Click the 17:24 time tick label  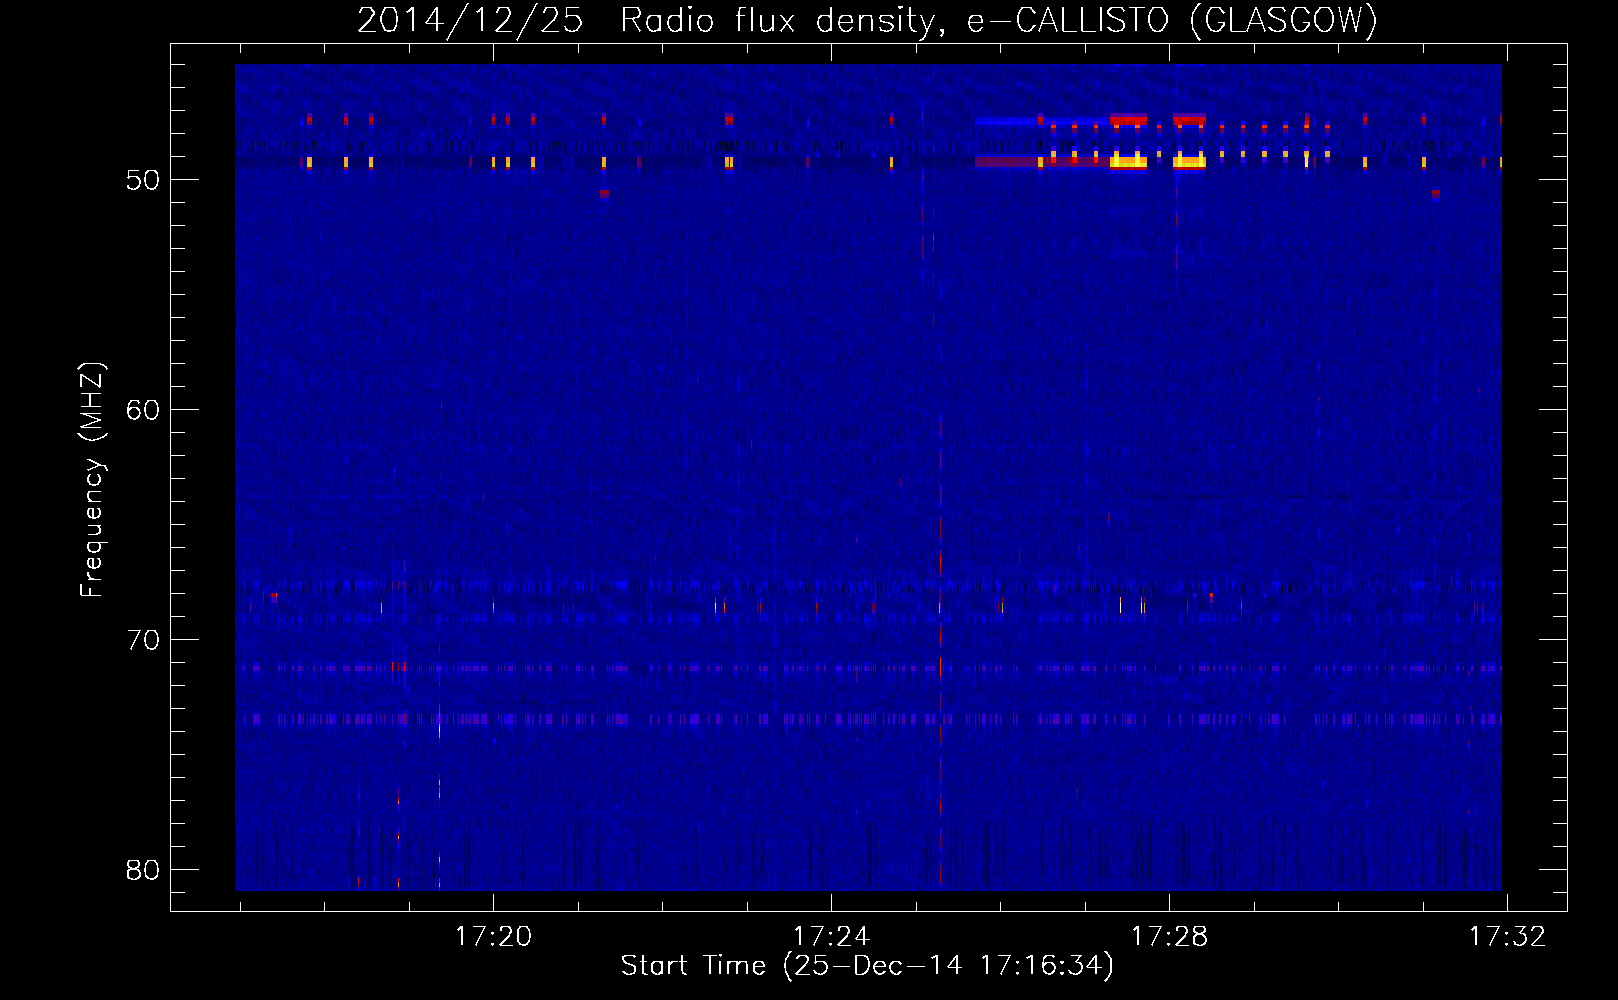pyautogui.click(x=831, y=937)
